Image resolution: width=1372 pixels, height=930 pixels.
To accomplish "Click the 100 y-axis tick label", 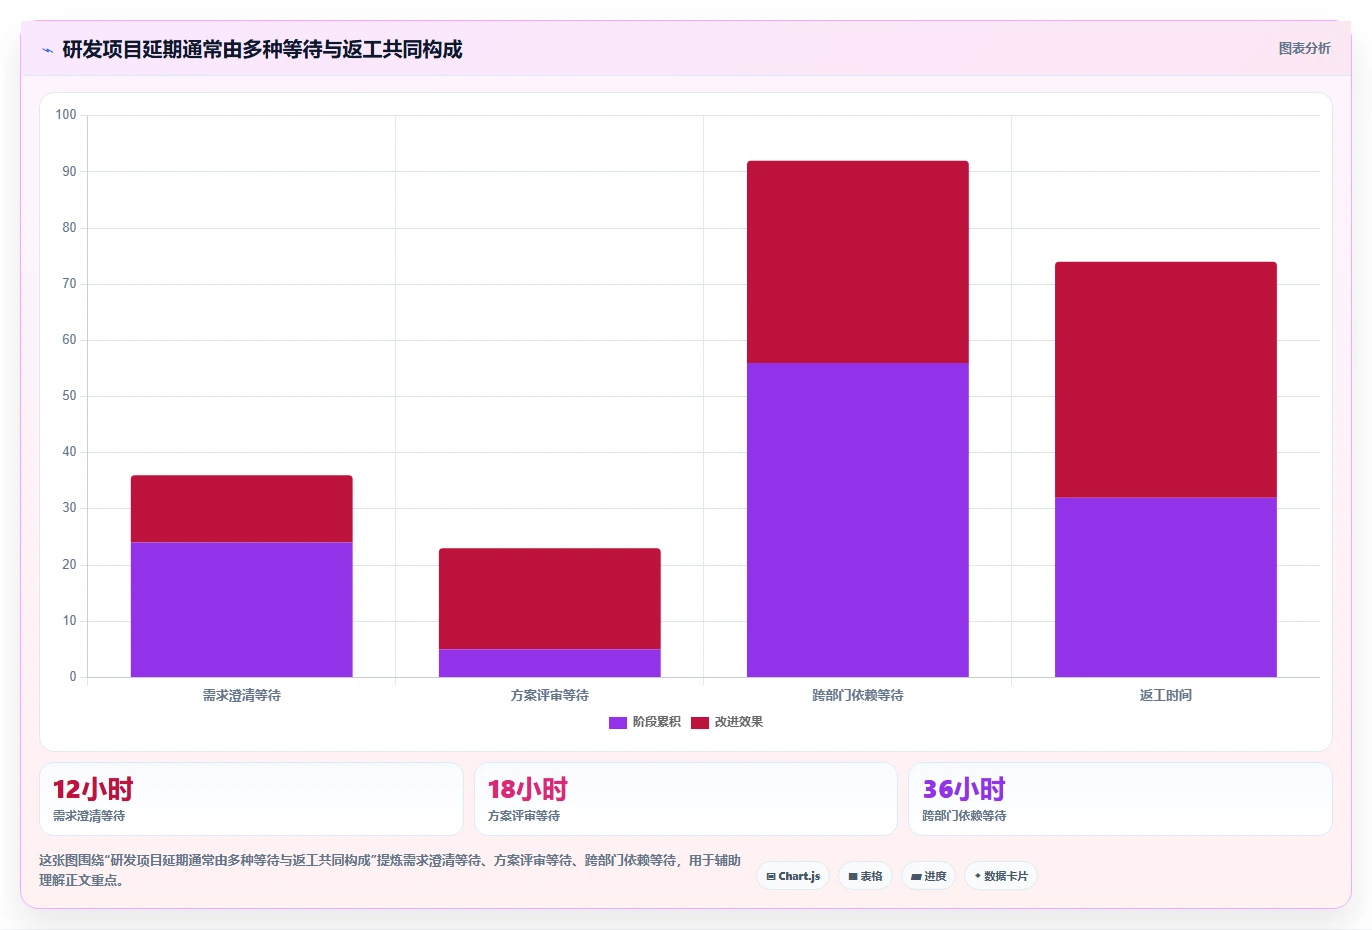I will (x=66, y=115).
